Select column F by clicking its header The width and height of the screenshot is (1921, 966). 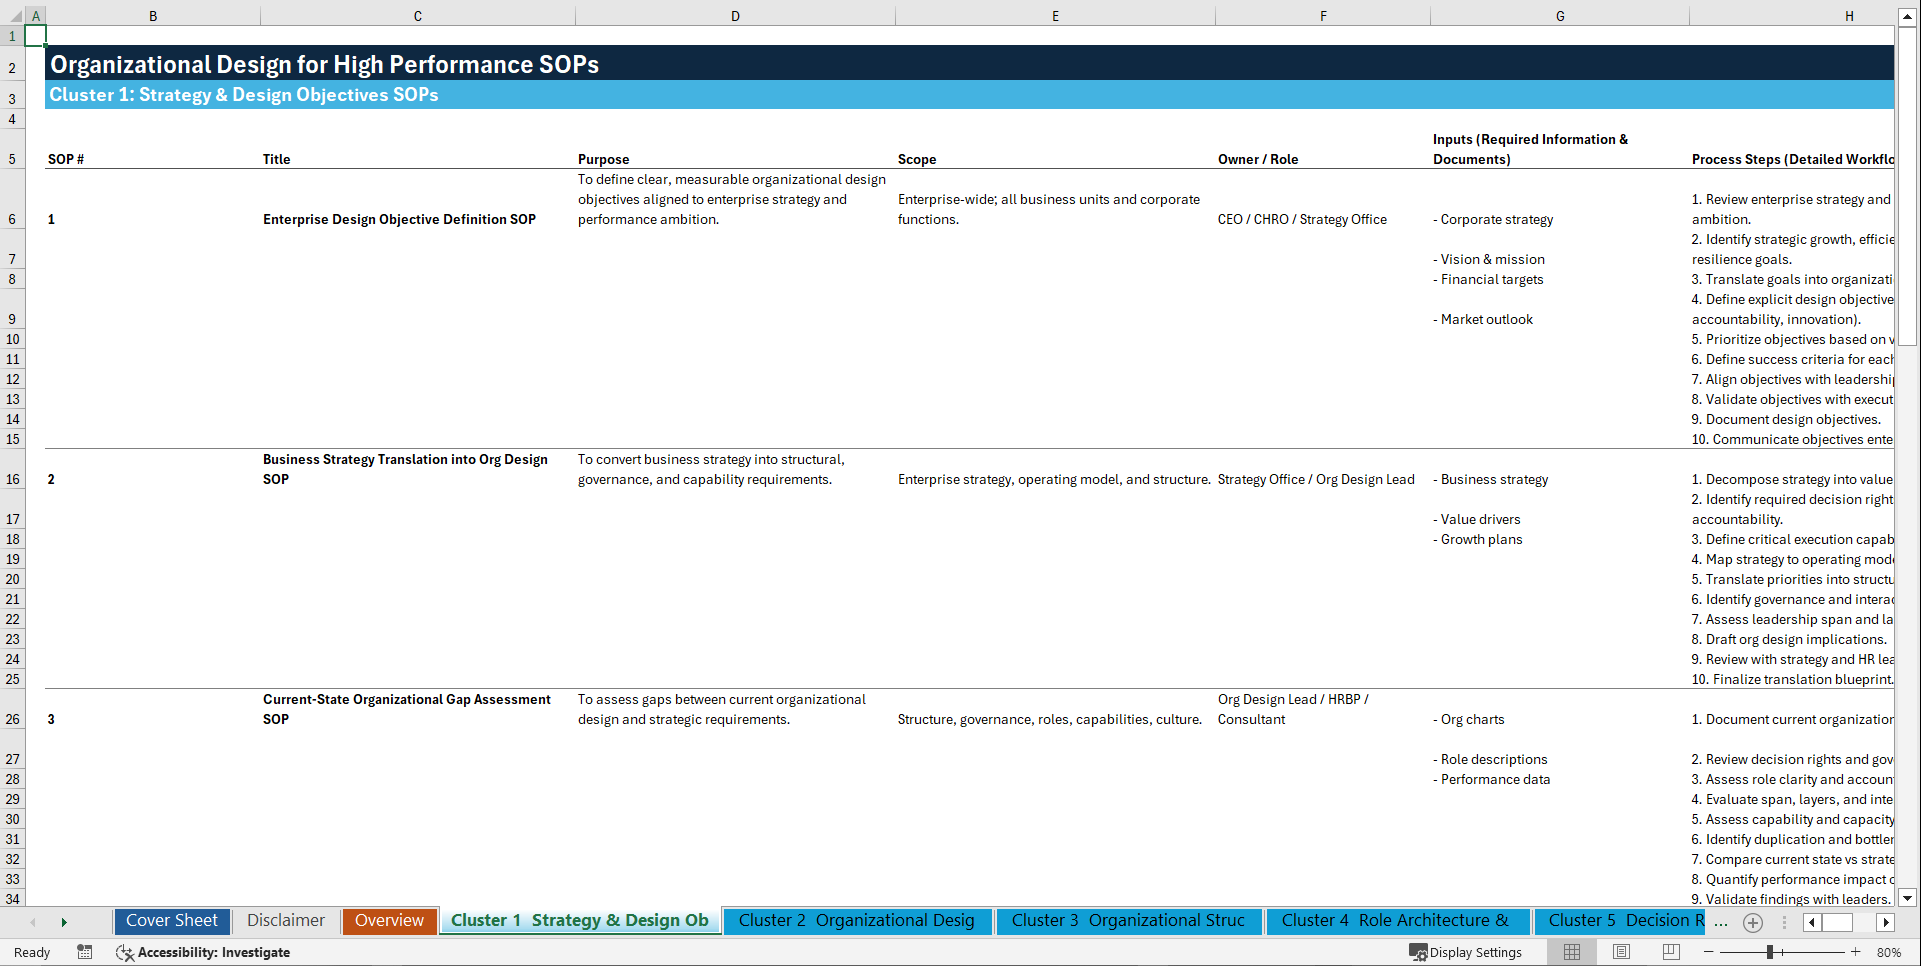[x=1323, y=15]
